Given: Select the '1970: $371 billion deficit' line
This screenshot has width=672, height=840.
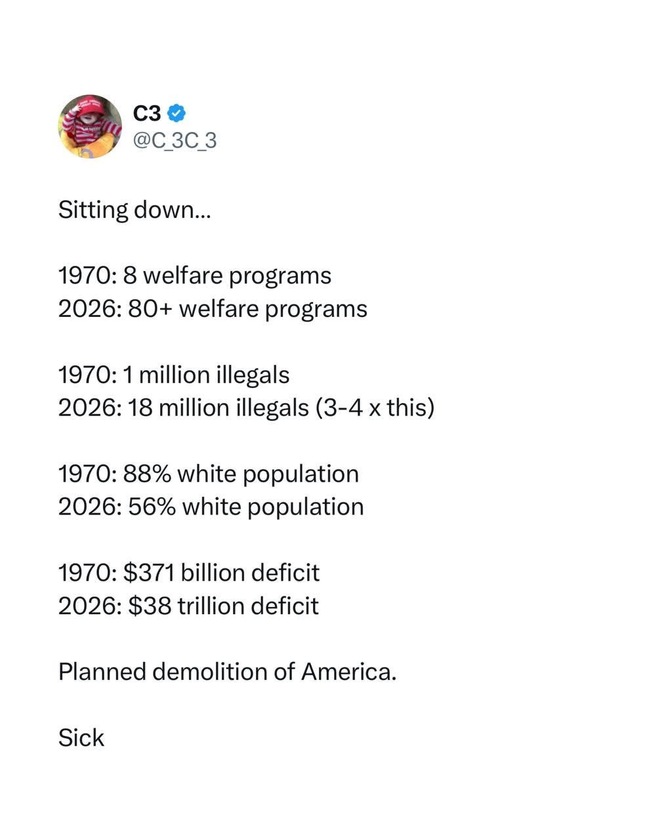Looking at the screenshot, I should click(188, 573).
